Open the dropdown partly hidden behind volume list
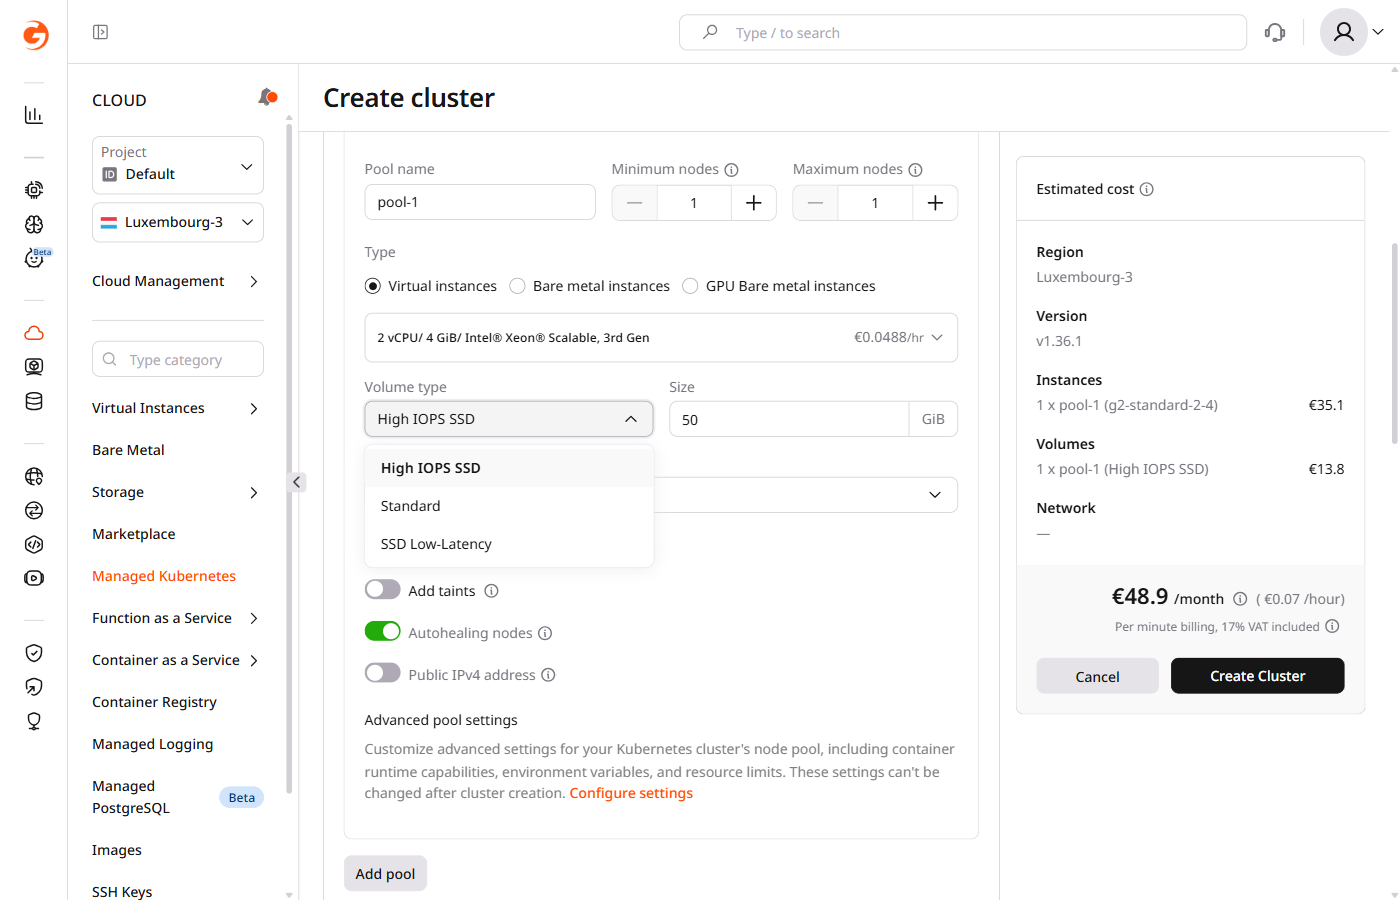1400x900 pixels. tap(806, 495)
